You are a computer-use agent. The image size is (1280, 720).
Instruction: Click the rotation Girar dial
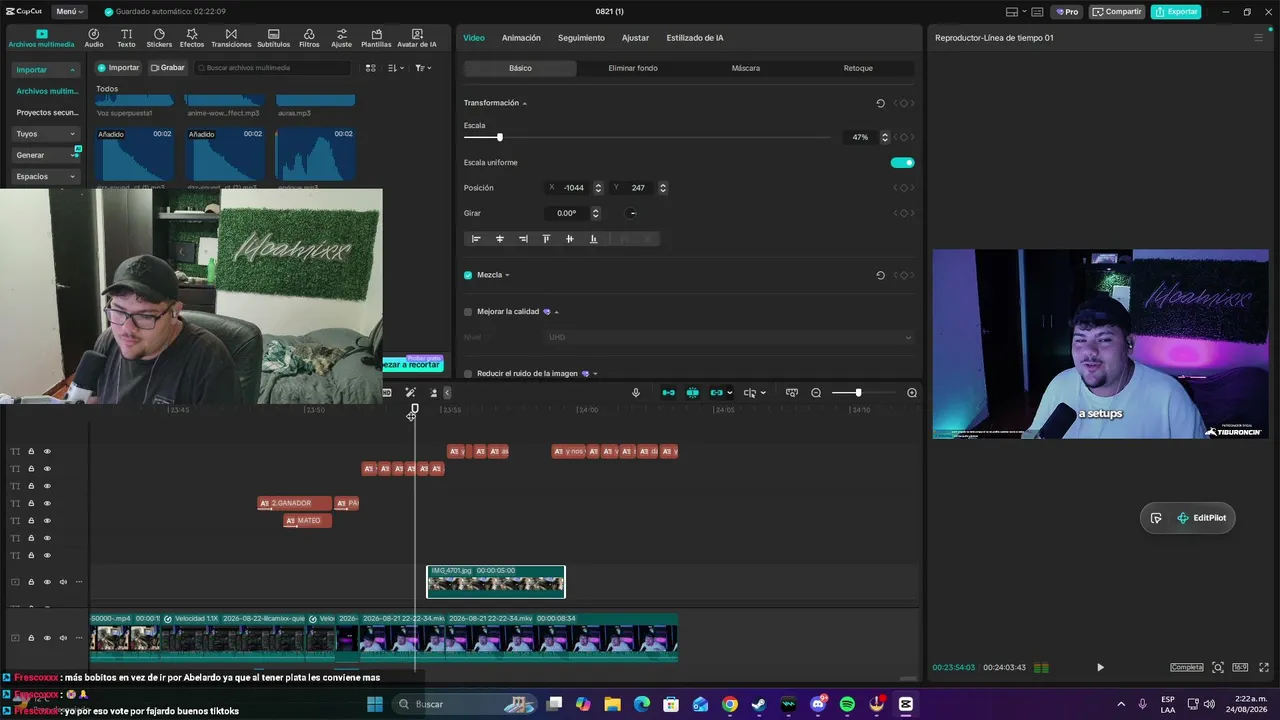point(631,213)
